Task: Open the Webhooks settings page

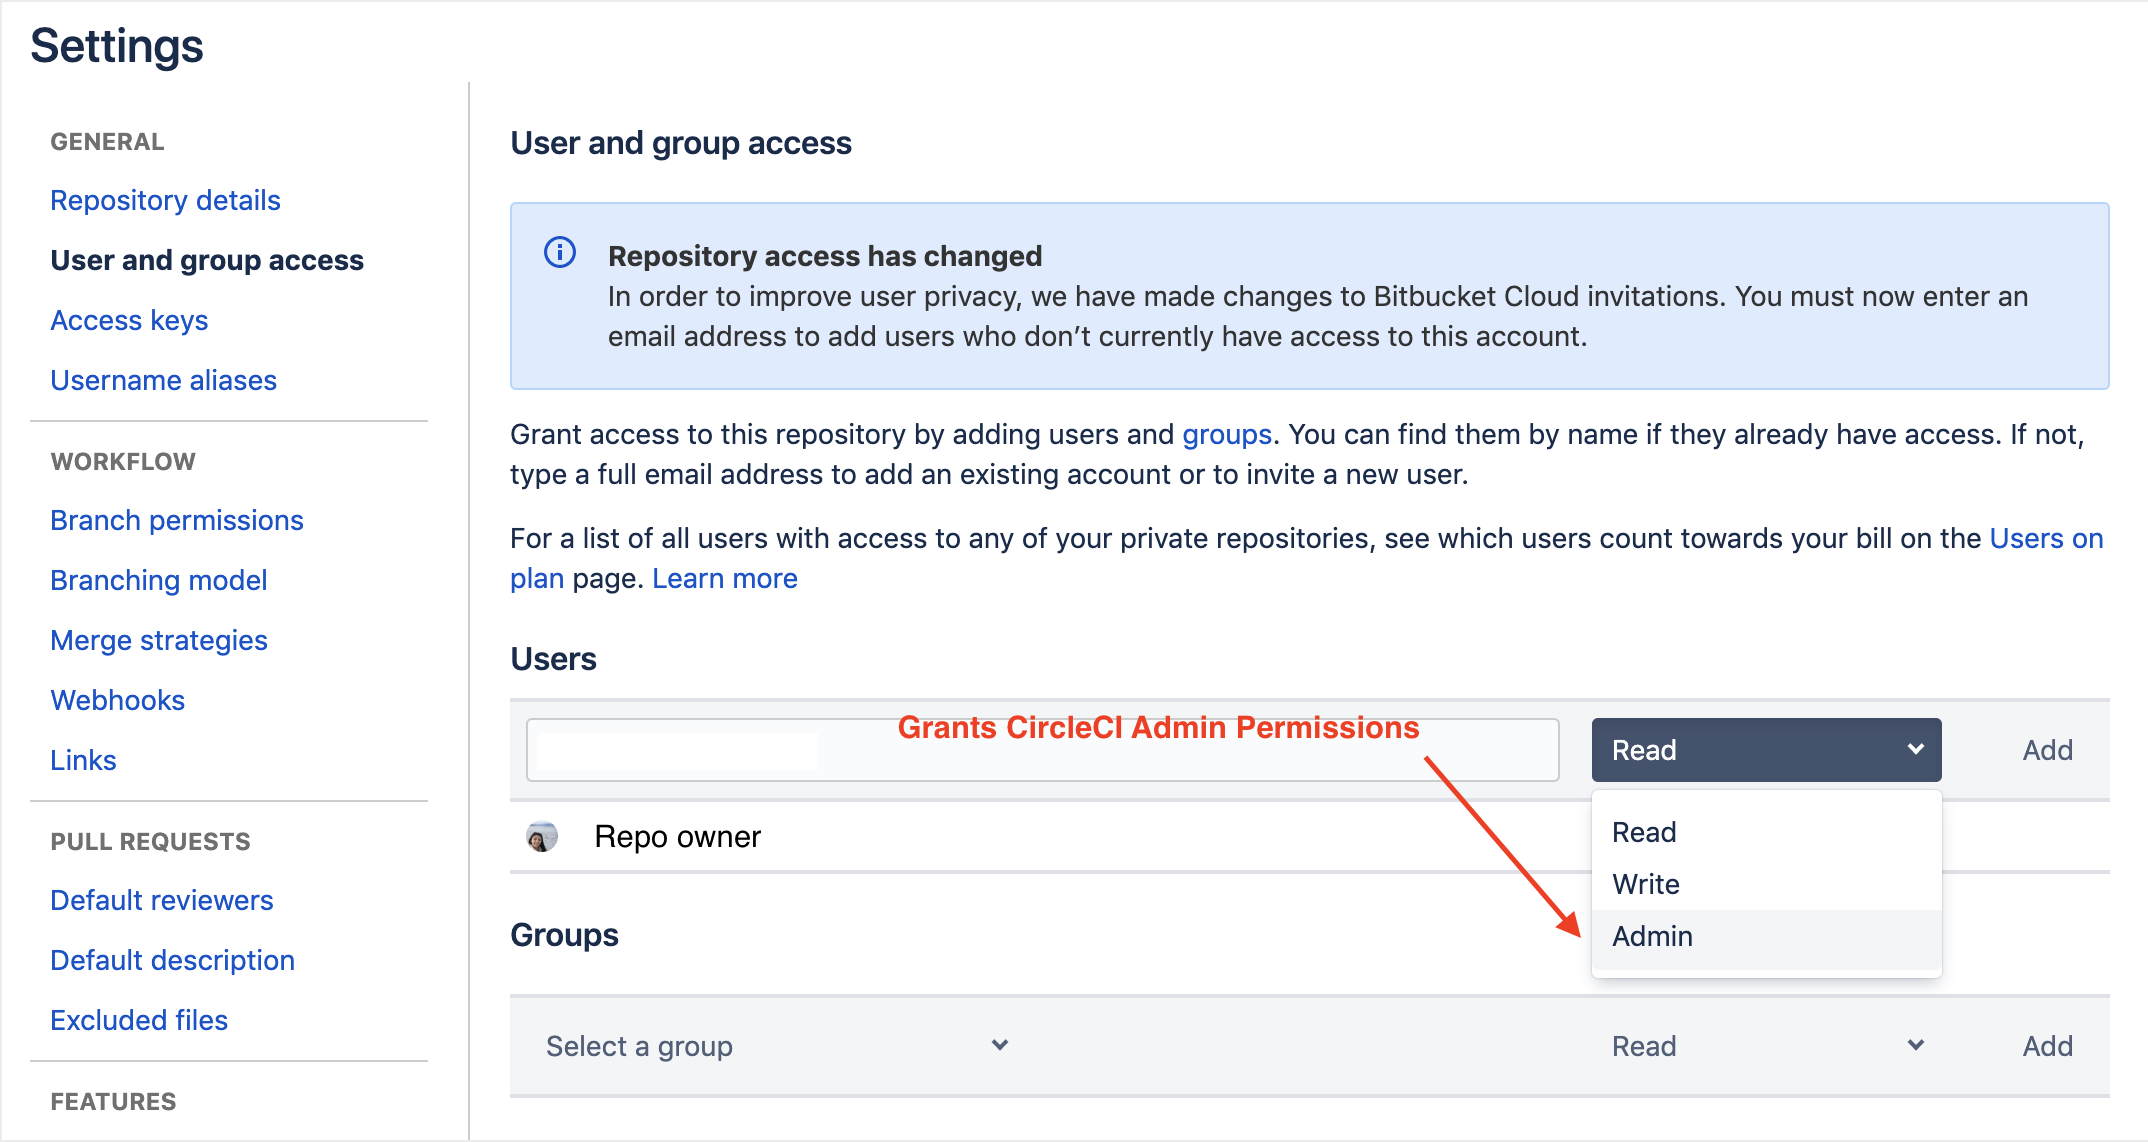Action: [118, 700]
